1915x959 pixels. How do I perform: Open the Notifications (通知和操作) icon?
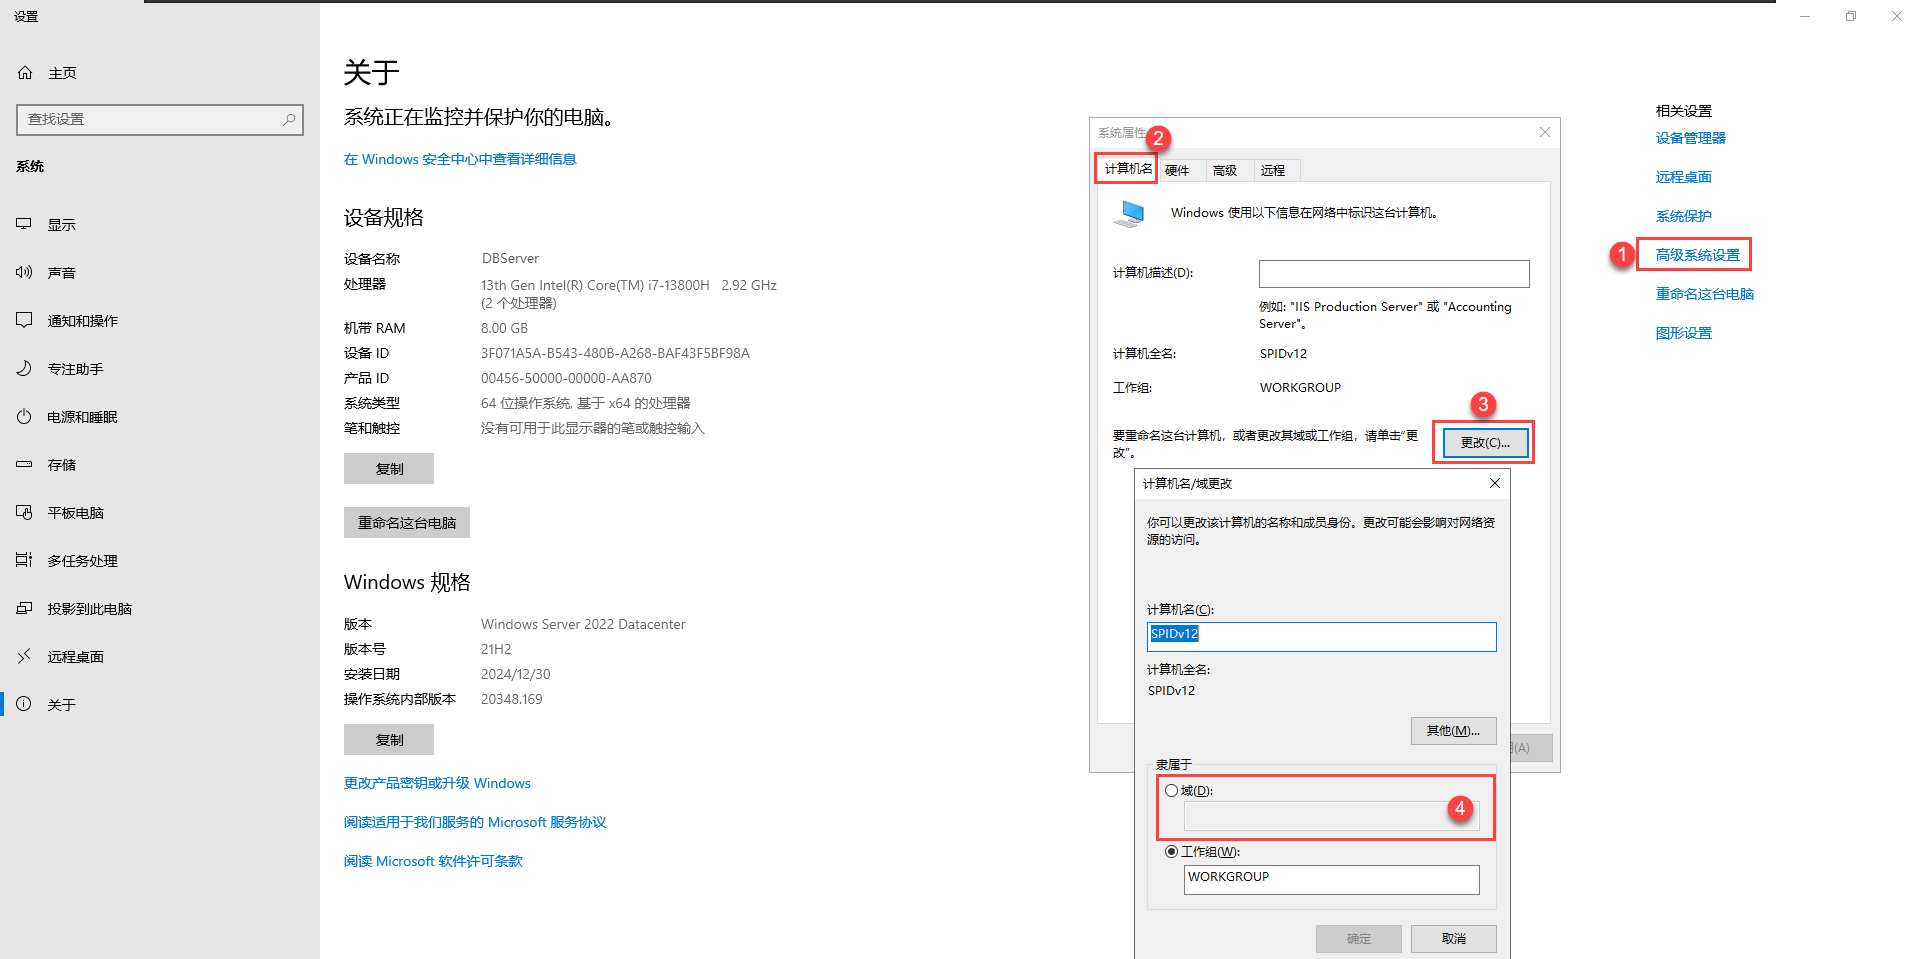[x=24, y=320]
